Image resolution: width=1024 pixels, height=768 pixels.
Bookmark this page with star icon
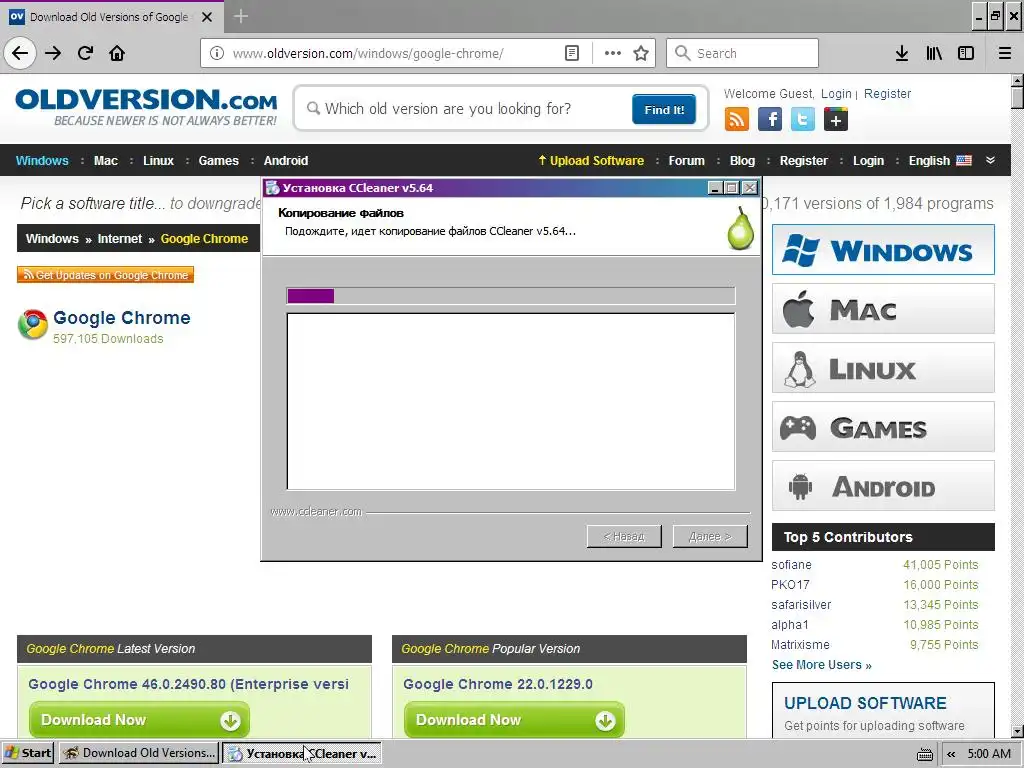pos(641,53)
